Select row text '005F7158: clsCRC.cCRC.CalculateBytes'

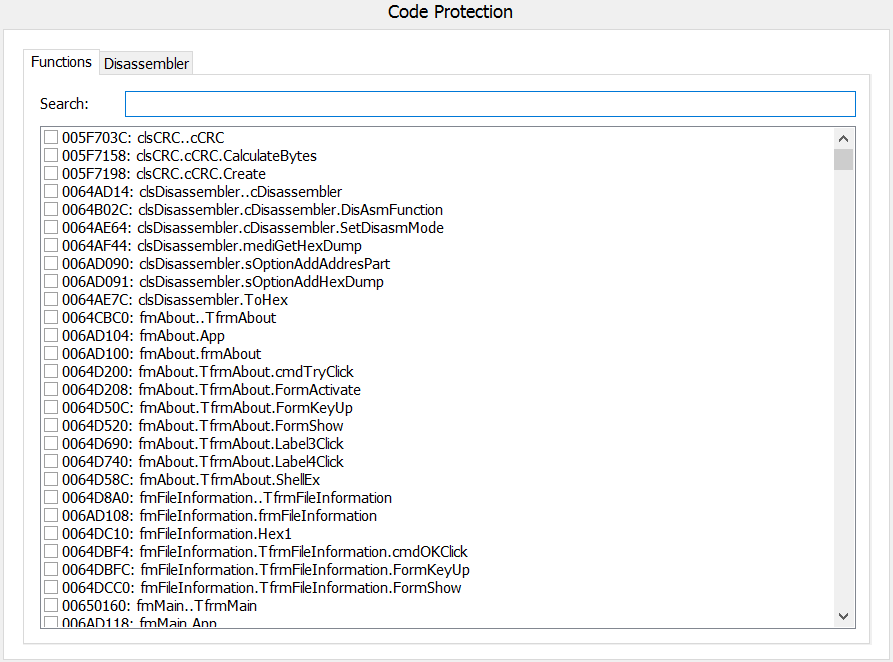189,156
